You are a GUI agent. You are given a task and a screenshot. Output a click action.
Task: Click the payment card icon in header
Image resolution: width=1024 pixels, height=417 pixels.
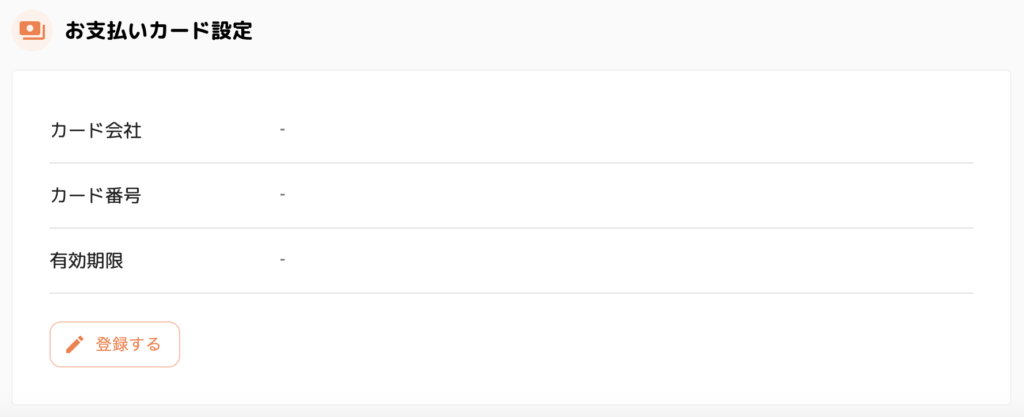32,30
